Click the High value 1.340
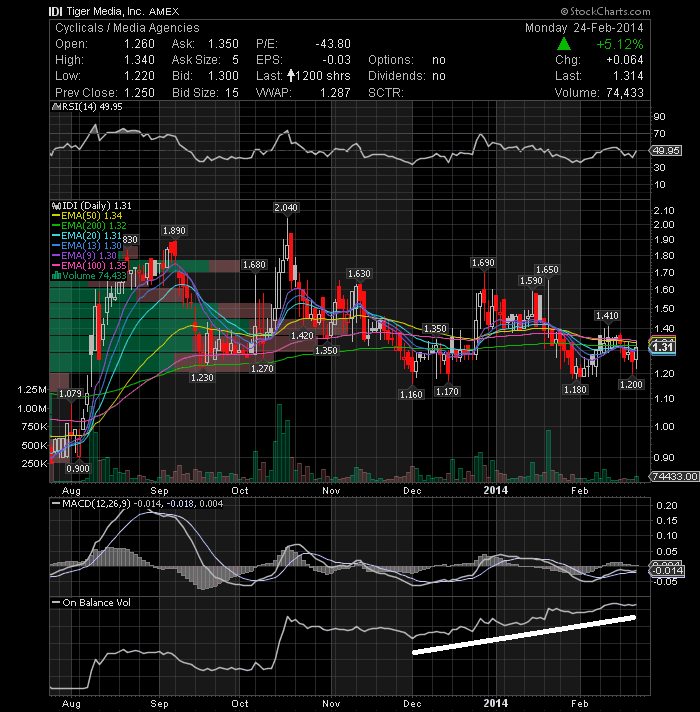Screen dimensions: 700x712 139,60
